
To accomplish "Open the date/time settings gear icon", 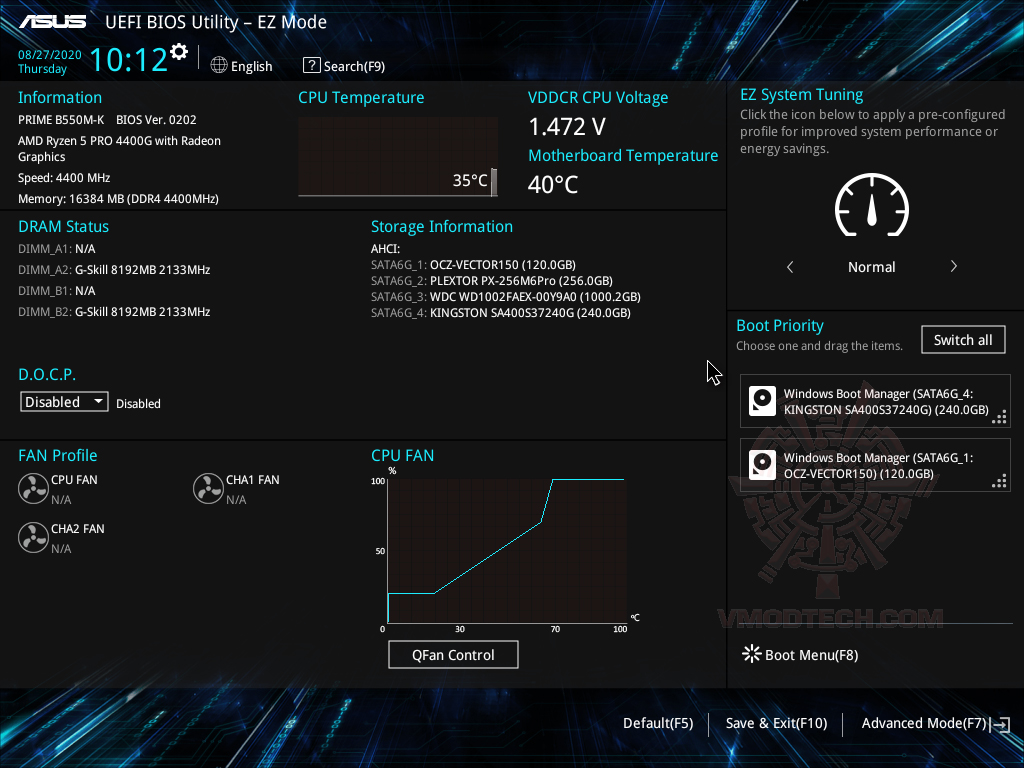I will tap(179, 52).
